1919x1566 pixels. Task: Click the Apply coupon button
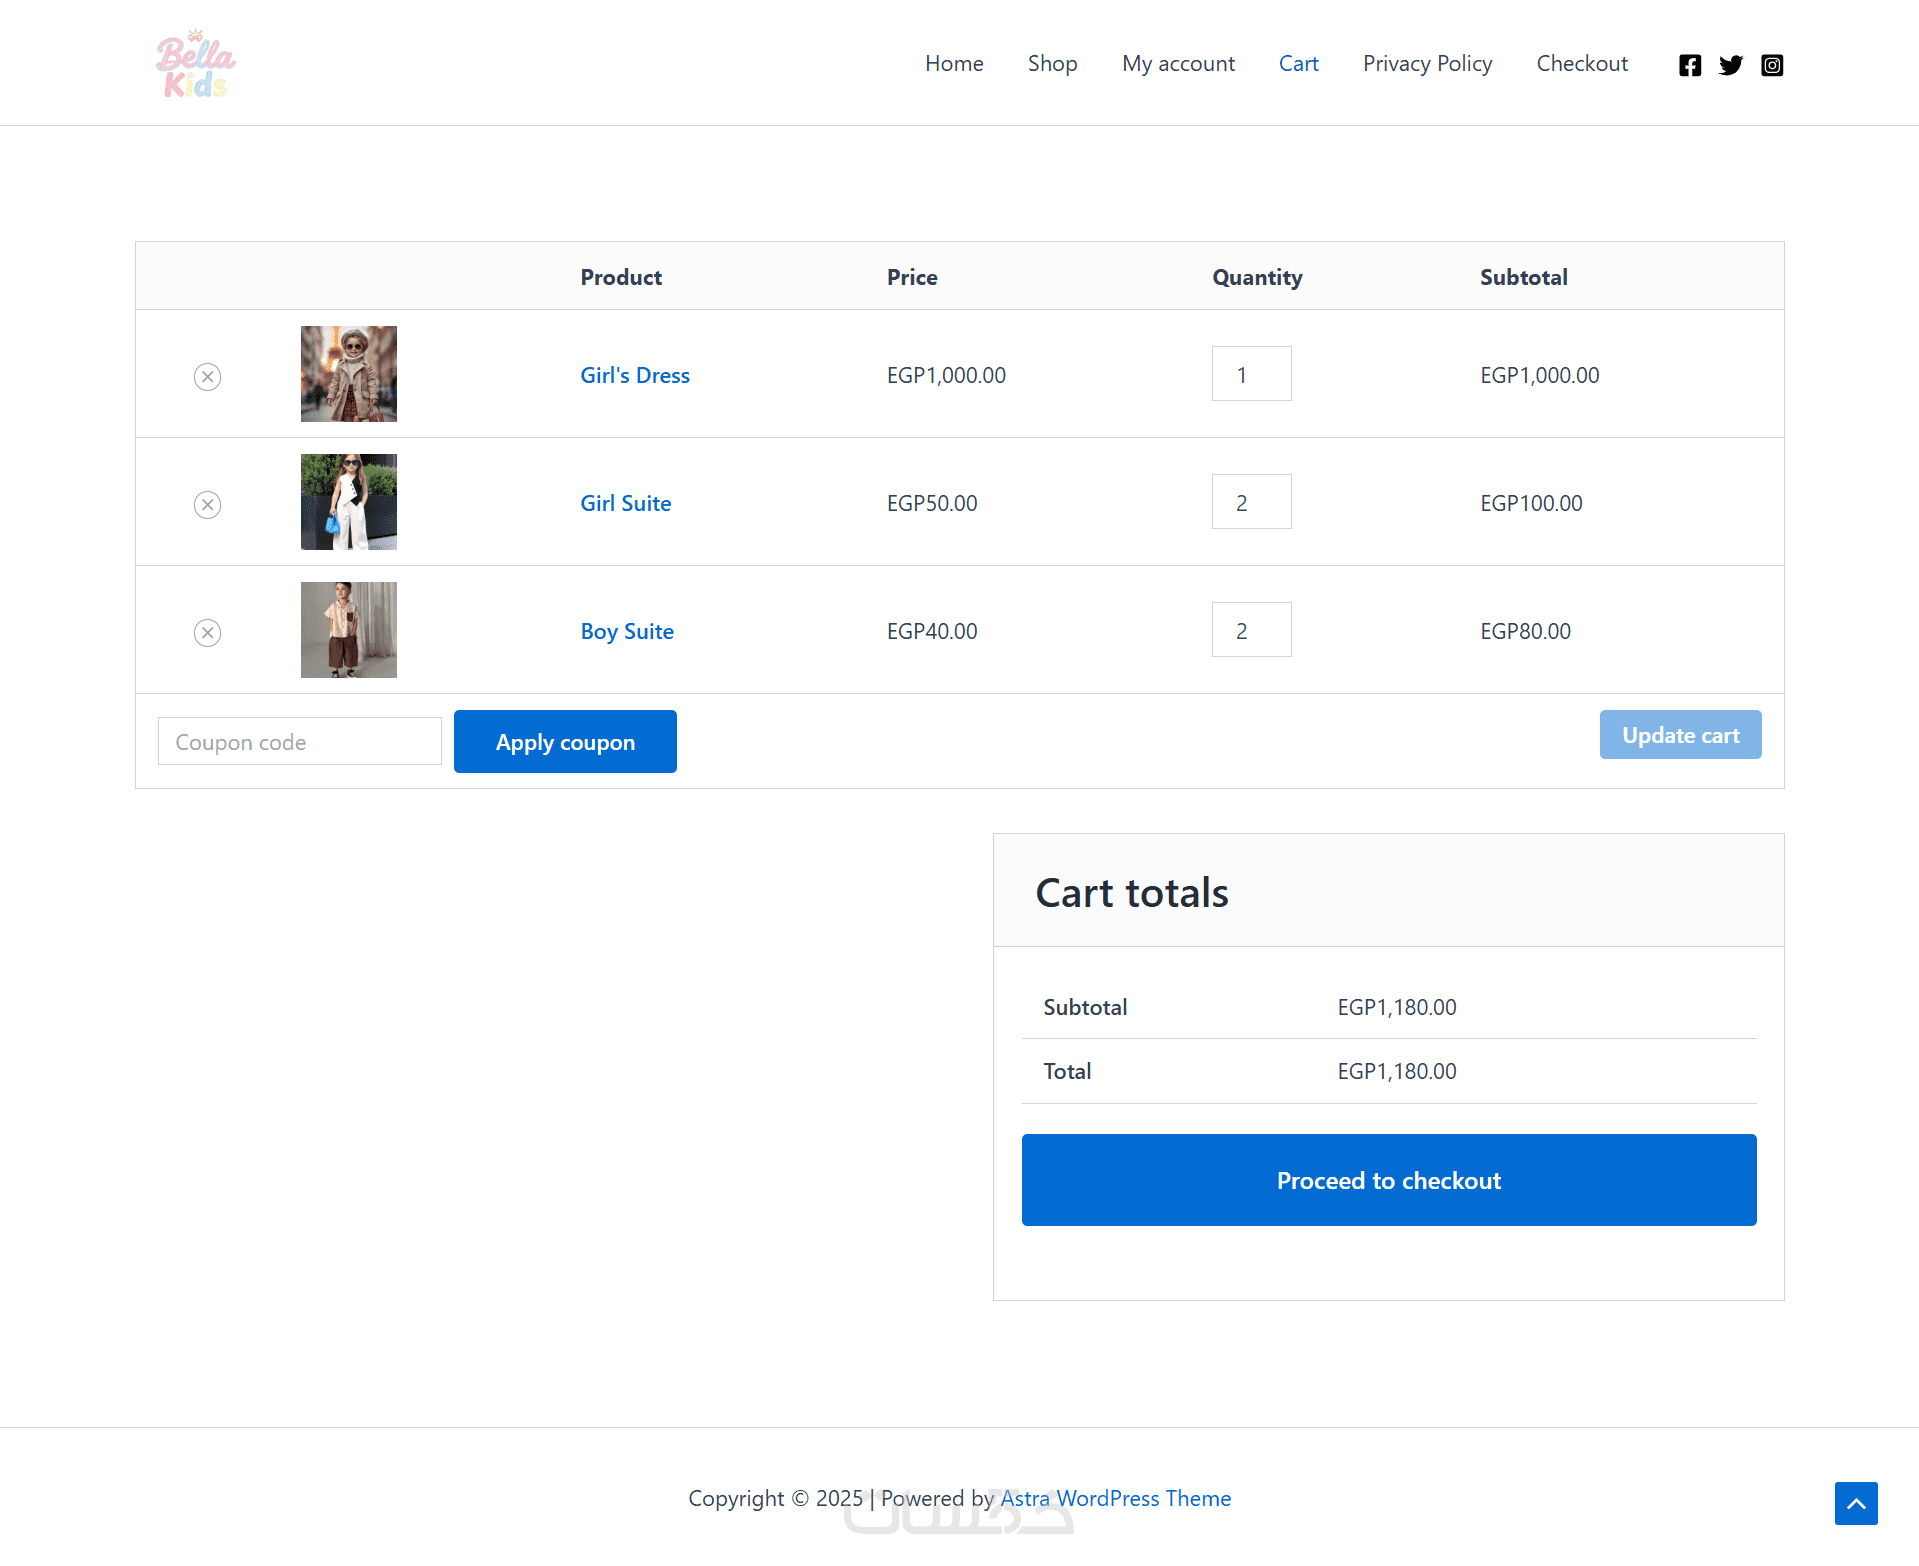565,741
